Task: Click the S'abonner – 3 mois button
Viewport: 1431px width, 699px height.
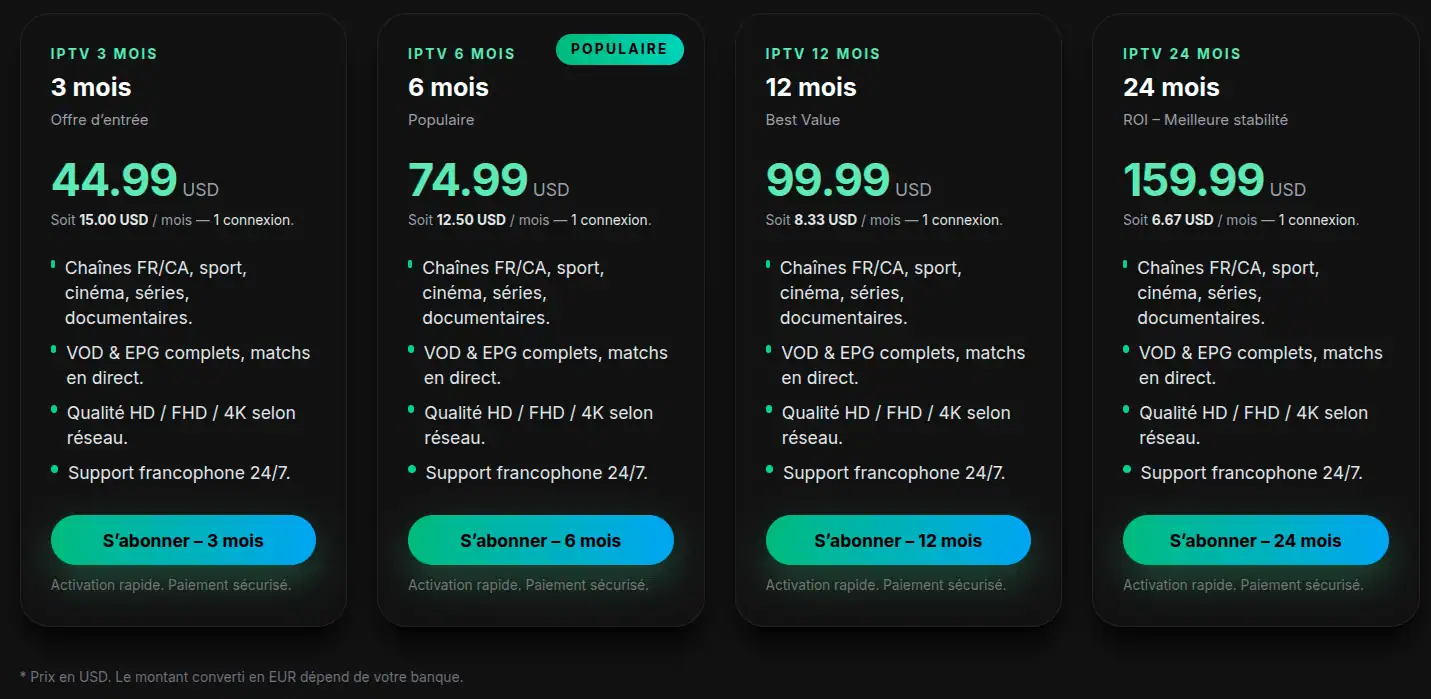Action: coord(183,540)
